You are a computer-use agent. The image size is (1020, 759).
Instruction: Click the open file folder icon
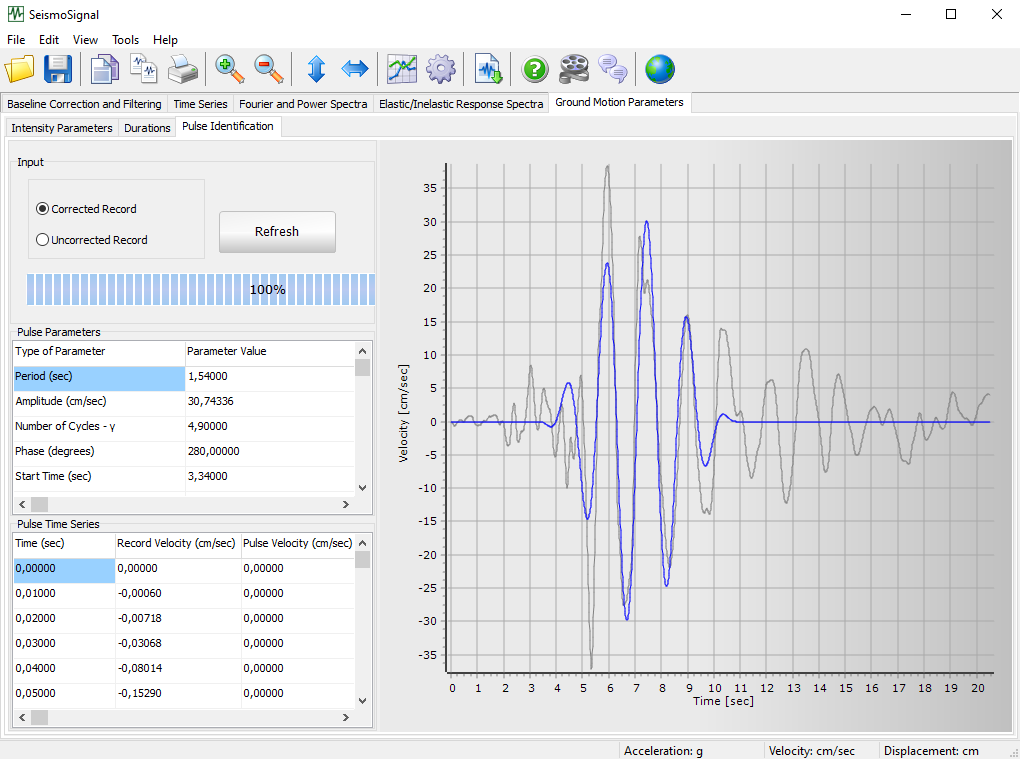pyautogui.click(x=19, y=69)
